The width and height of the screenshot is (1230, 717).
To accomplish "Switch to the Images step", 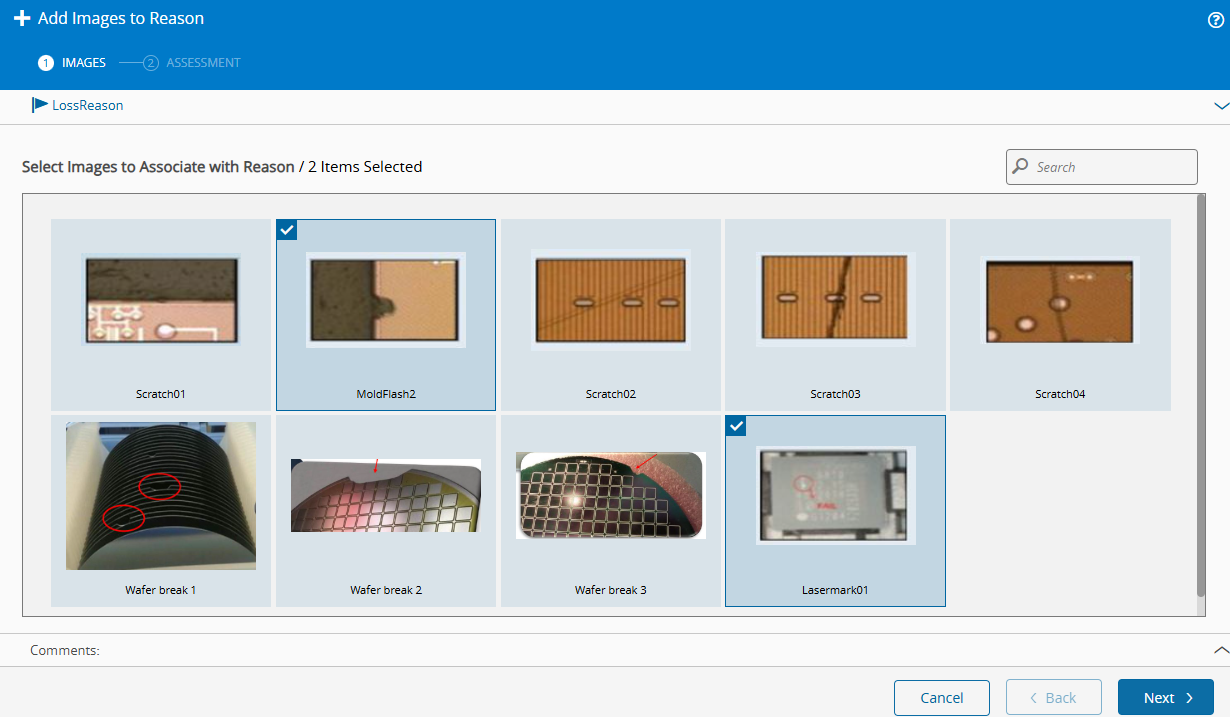I will (x=72, y=62).
